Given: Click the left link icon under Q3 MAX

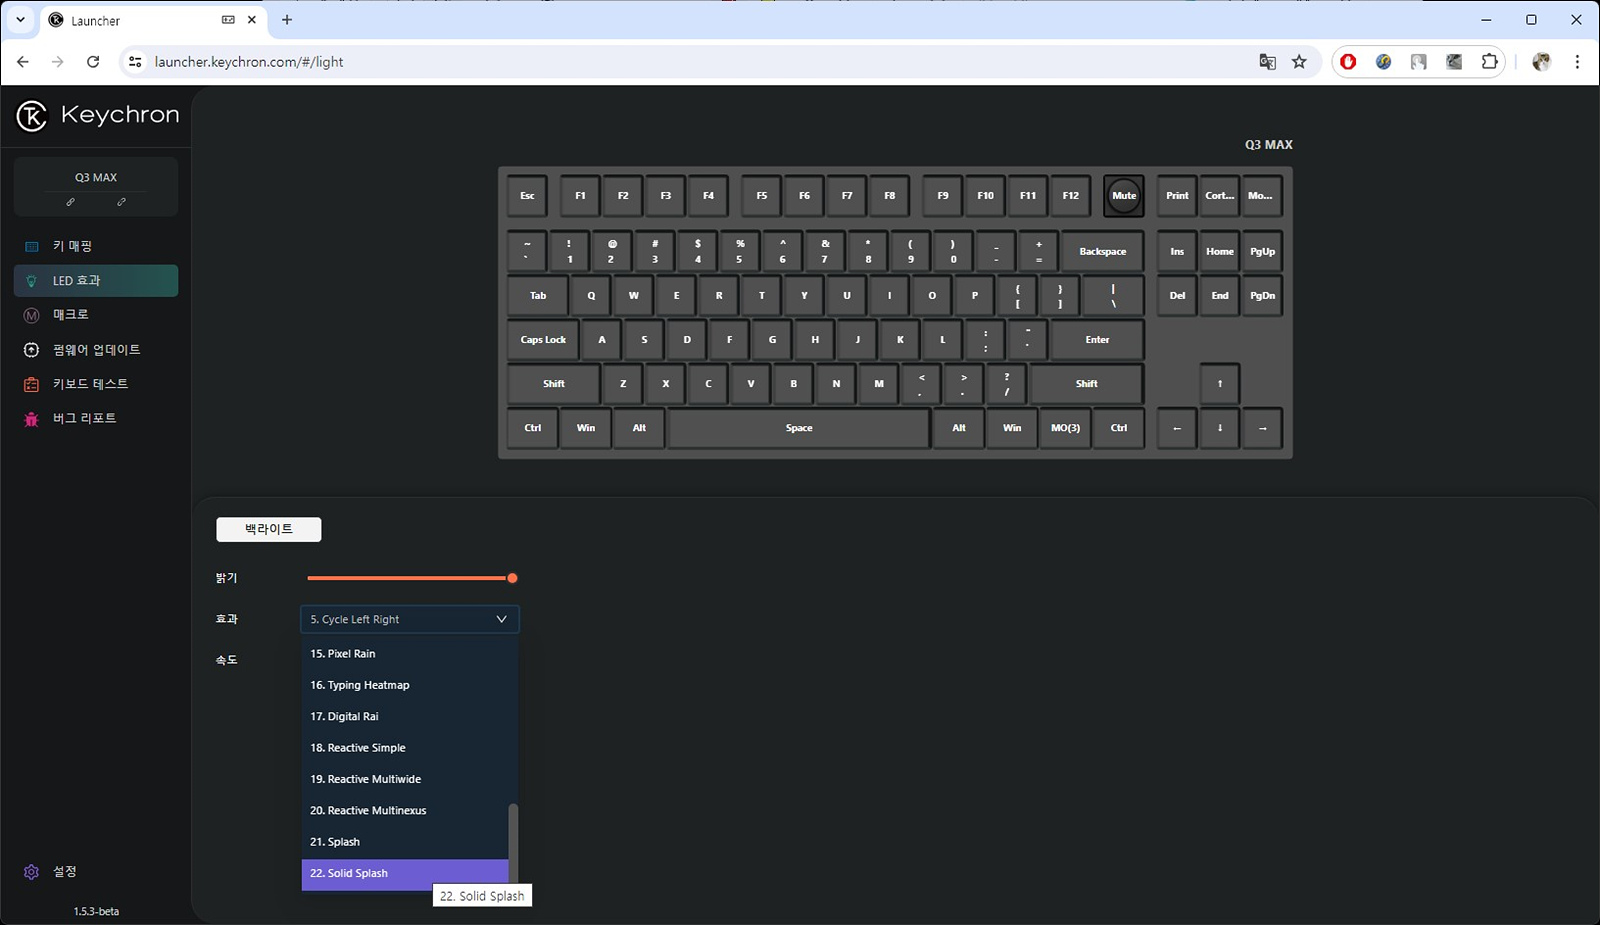Looking at the screenshot, I should 71,202.
